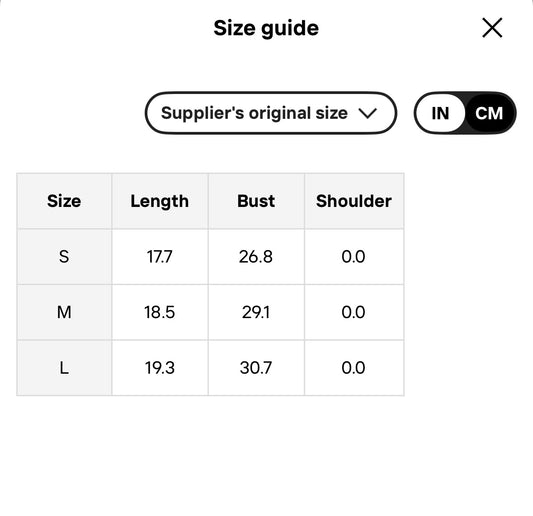The height and width of the screenshot is (516, 533).
Task: Click the 17.7 length value
Action: 160,257
